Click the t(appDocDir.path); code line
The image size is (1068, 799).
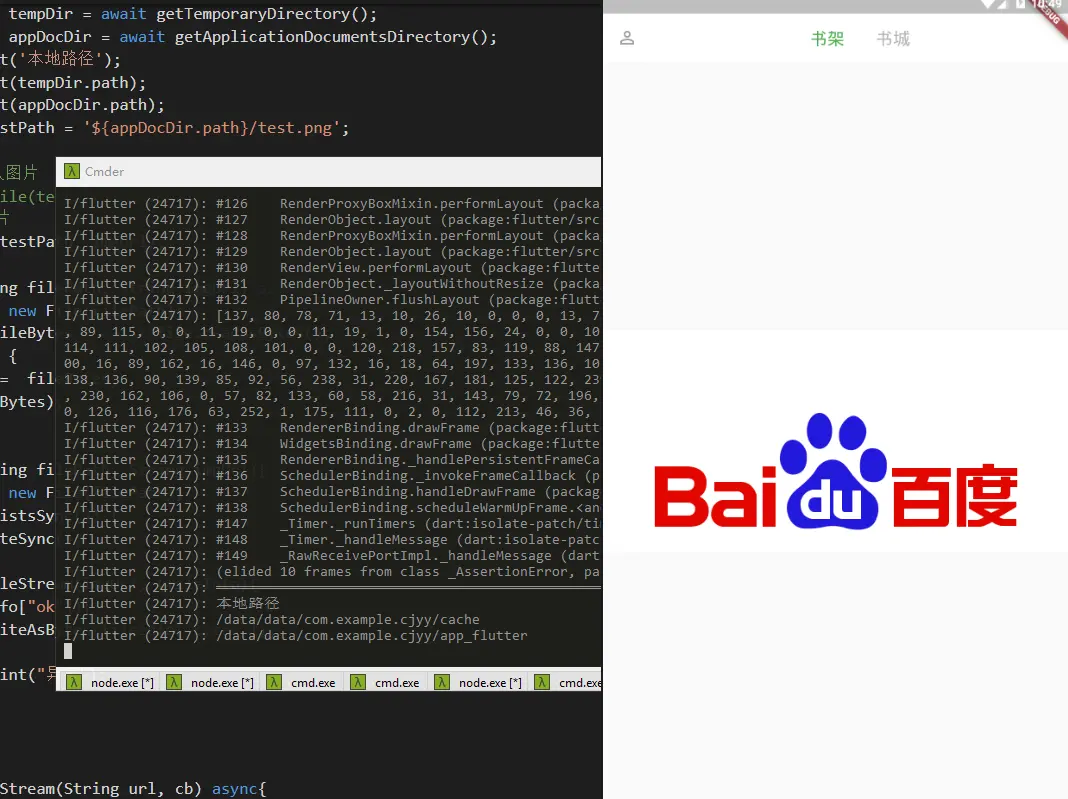pos(82,105)
